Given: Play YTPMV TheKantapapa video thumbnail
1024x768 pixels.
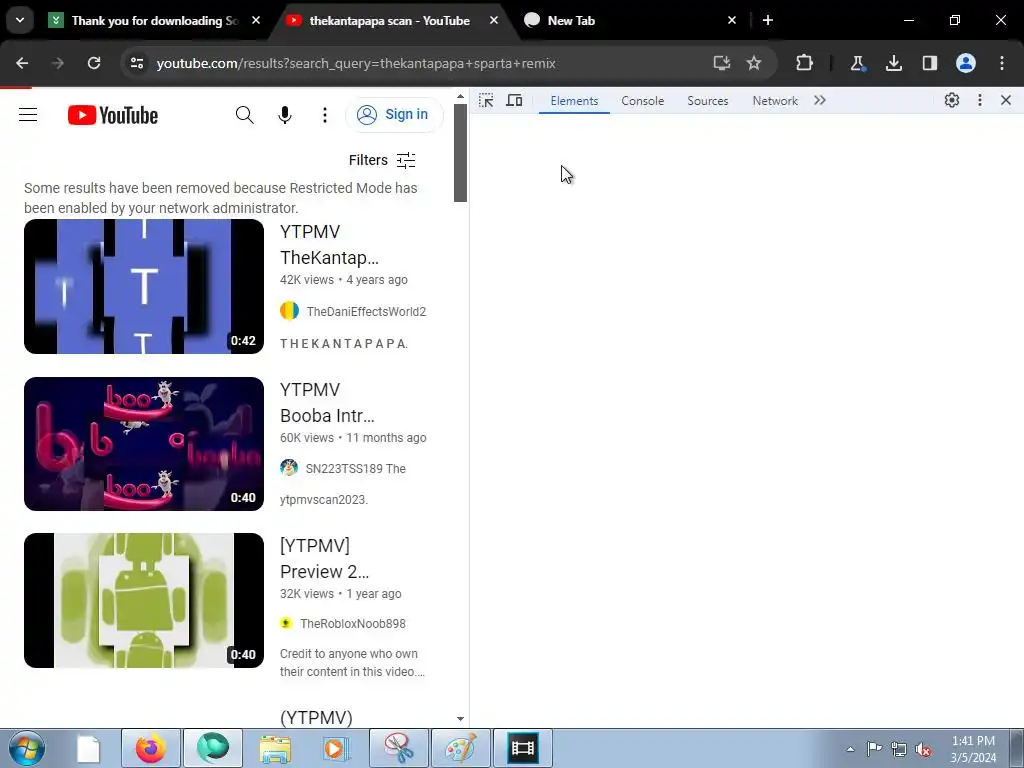Looking at the screenshot, I should [x=144, y=287].
